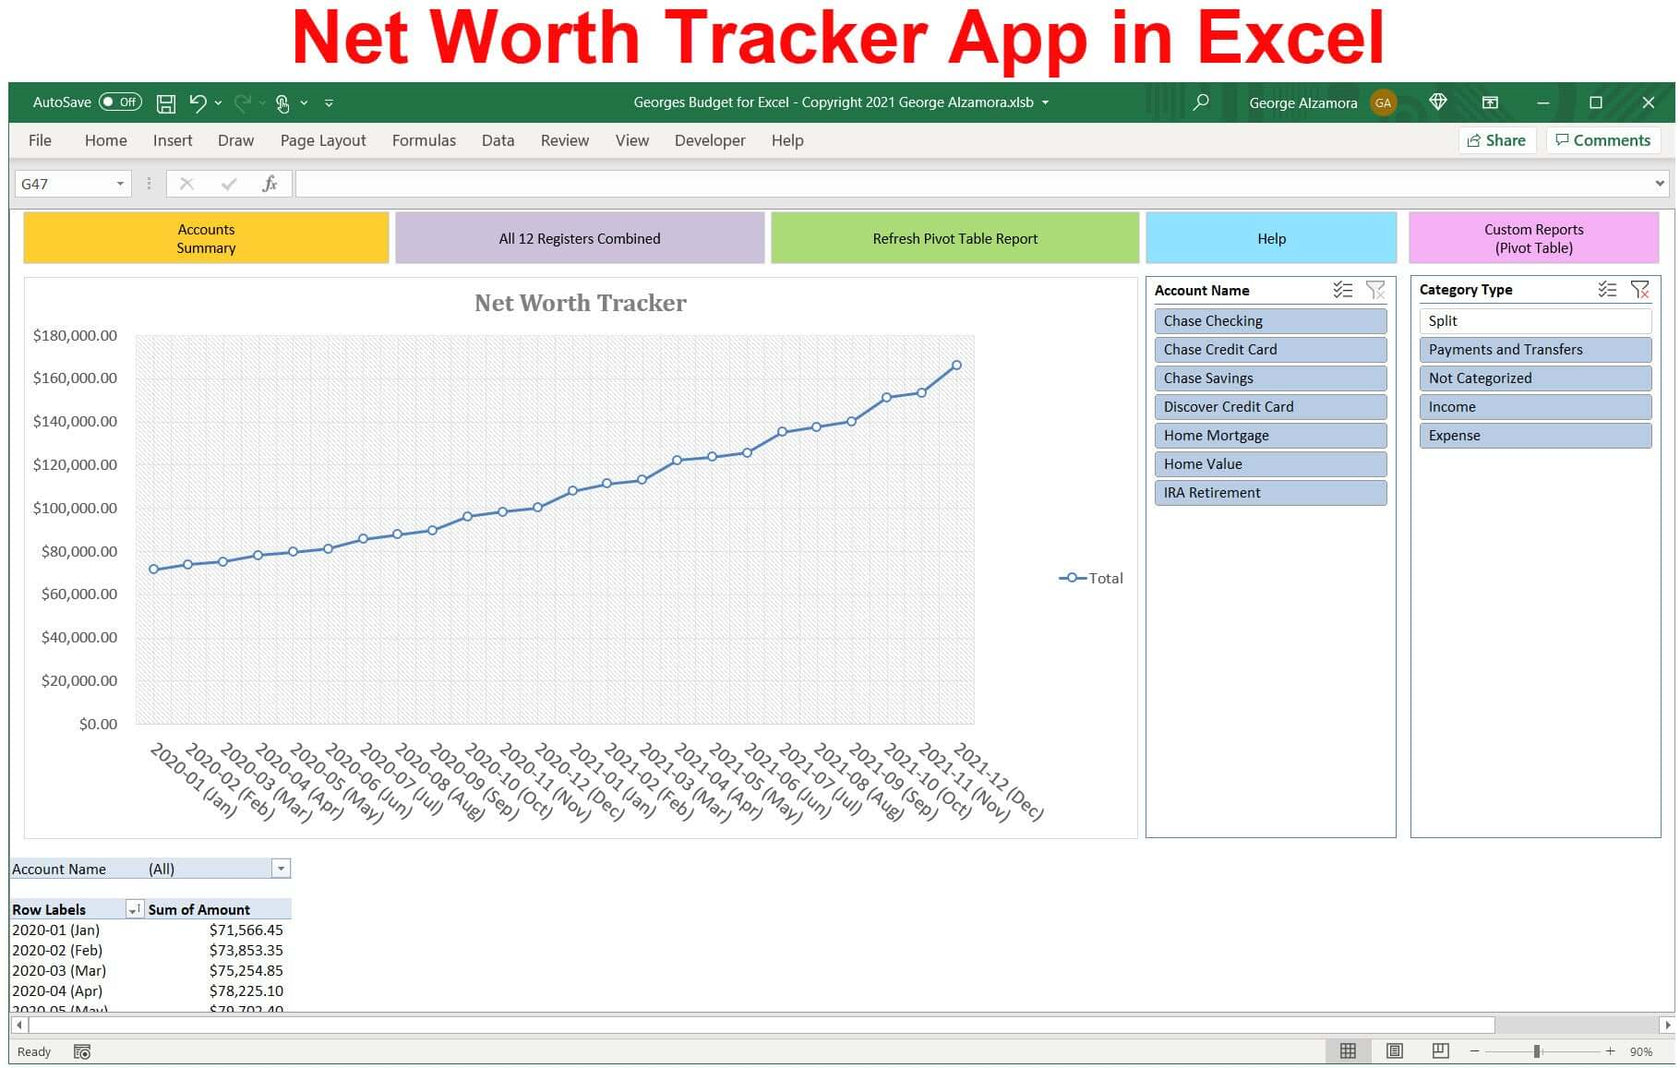1680x1068 pixels.
Task: Click the Accounts Summary button
Action: pyautogui.click(x=205, y=238)
